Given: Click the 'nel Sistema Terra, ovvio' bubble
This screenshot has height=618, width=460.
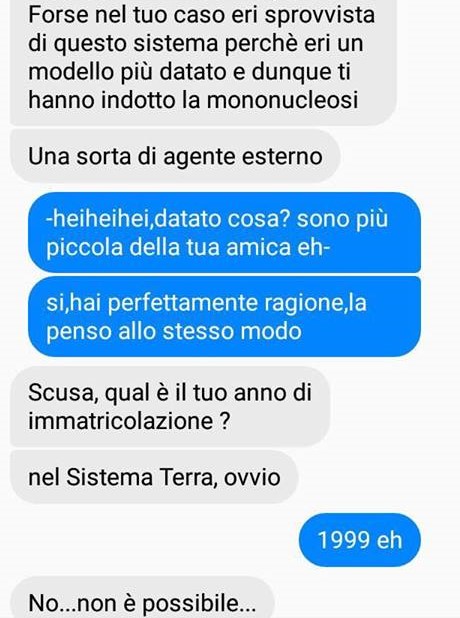Looking at the screenshot, I should 154,477.
